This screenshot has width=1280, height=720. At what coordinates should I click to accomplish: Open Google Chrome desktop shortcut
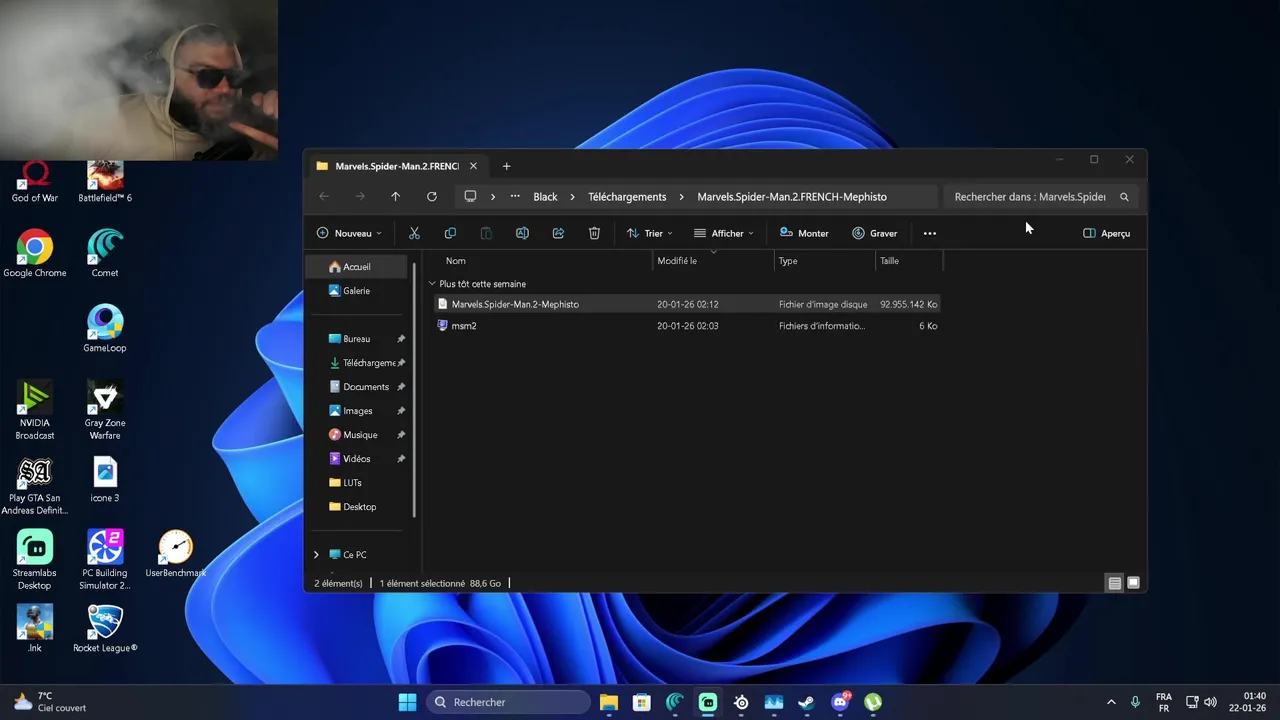[35, 254]
